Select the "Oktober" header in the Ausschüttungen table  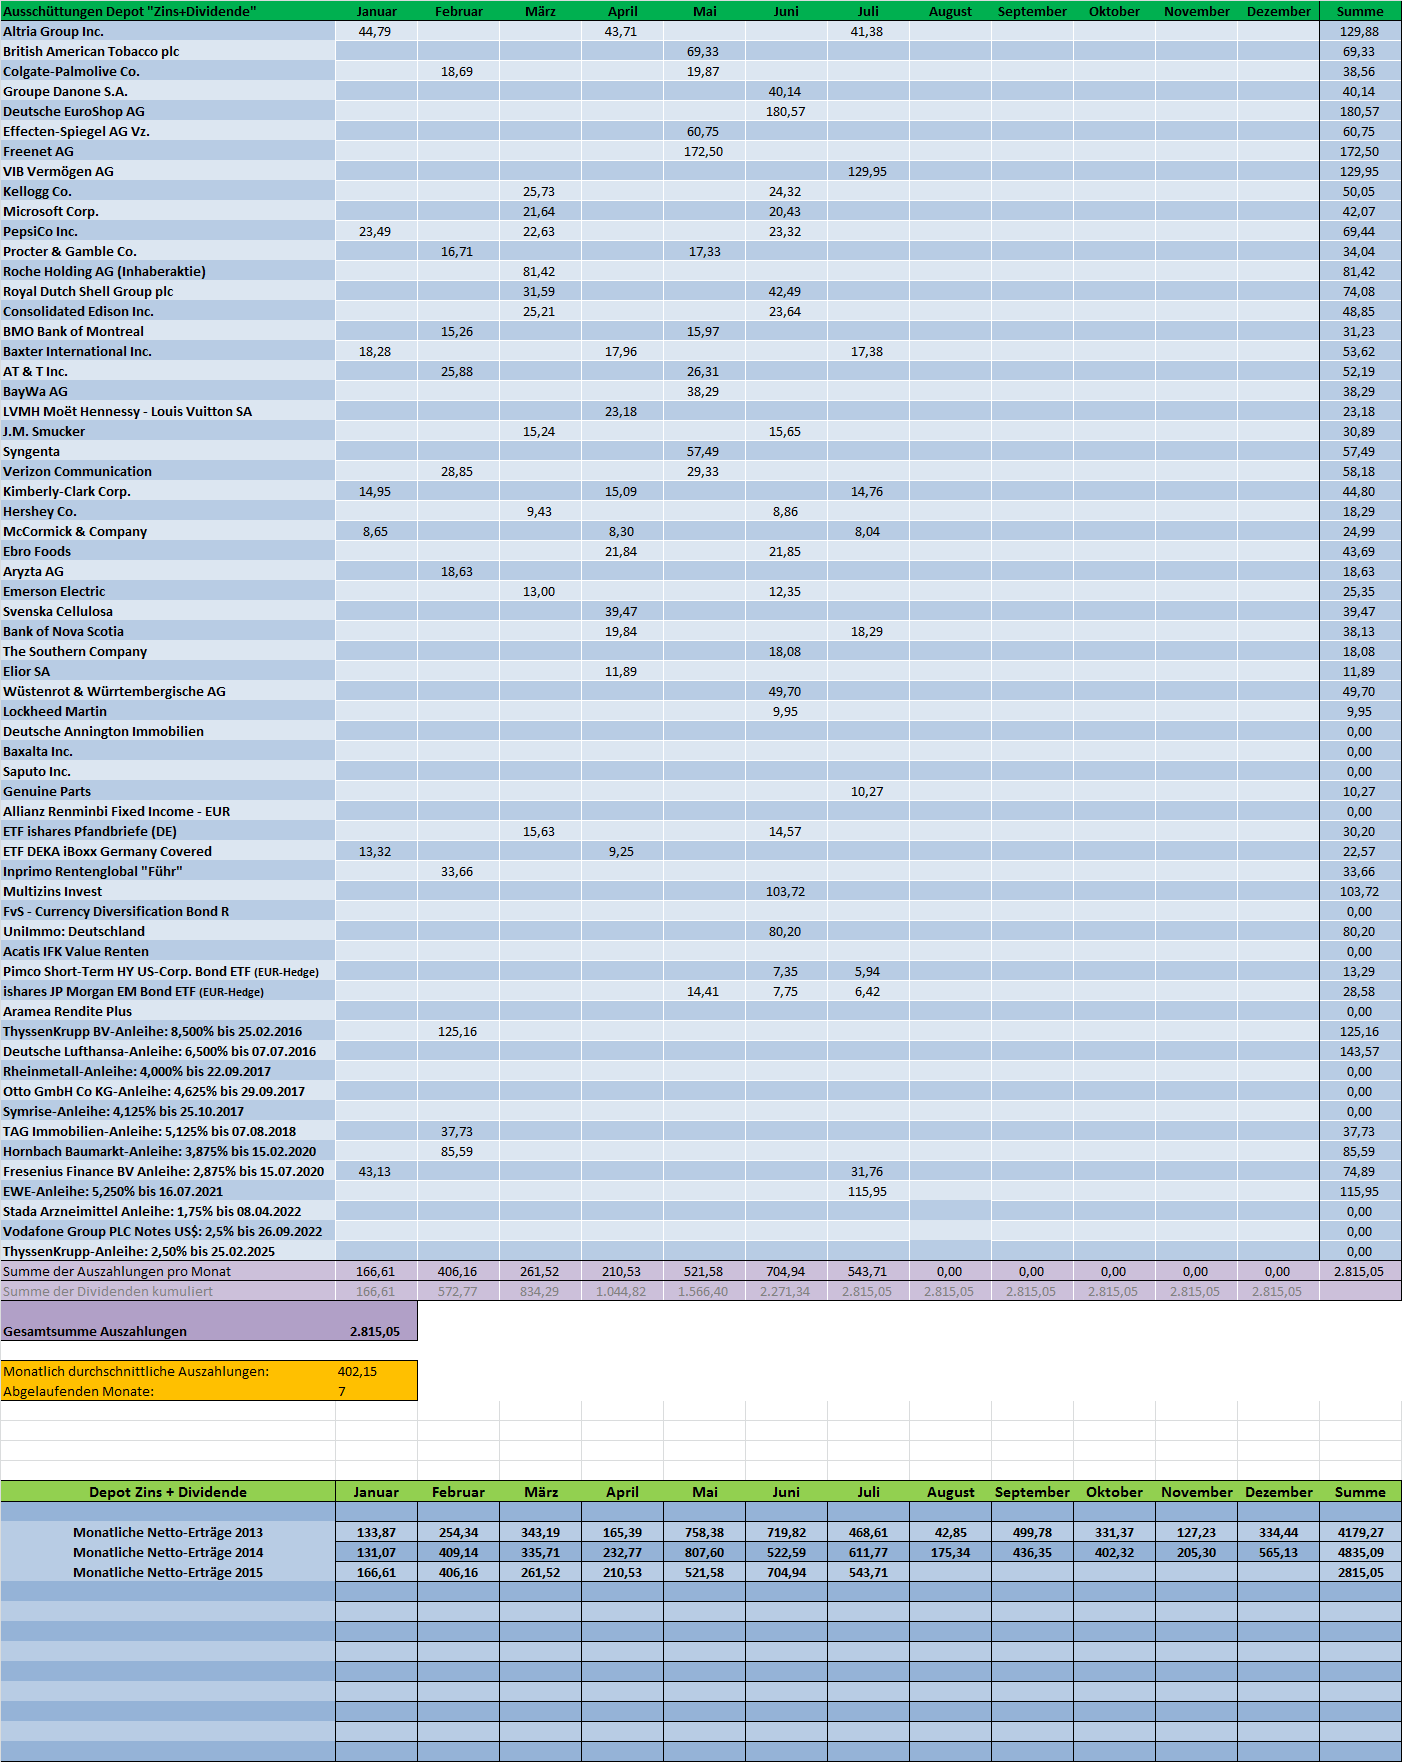coord(1114,11)
